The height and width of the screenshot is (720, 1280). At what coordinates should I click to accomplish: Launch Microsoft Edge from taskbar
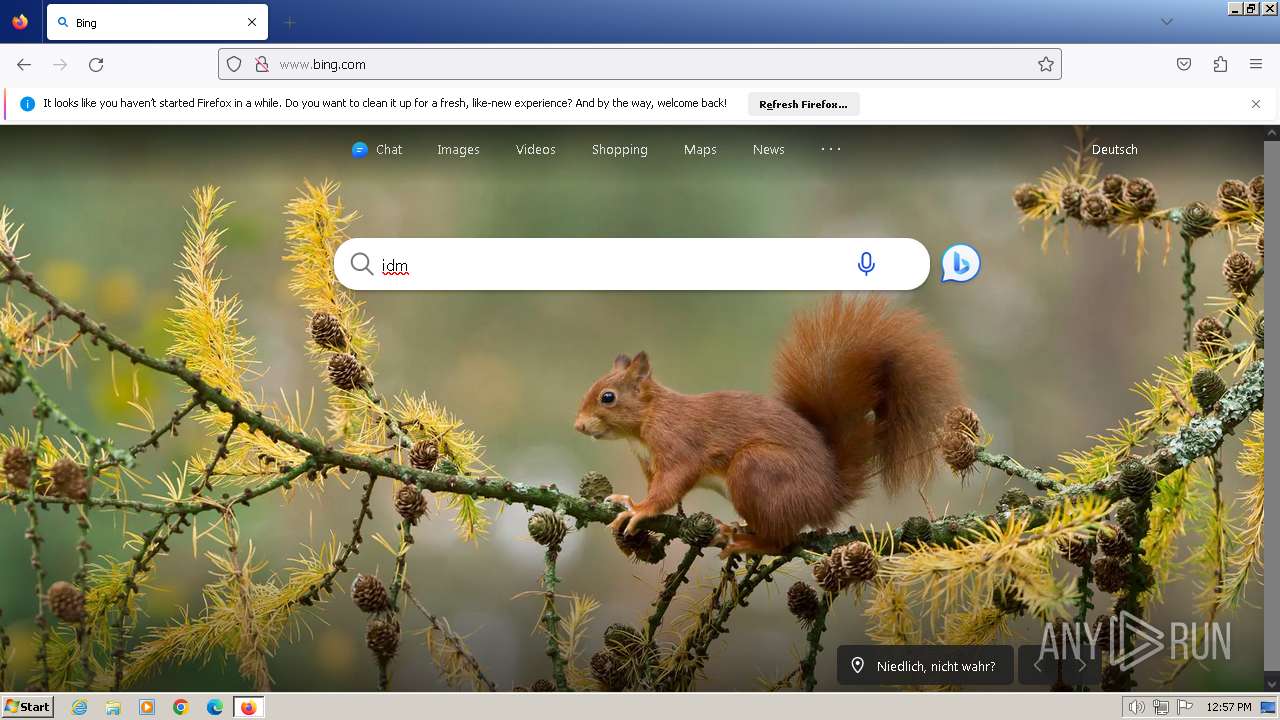215,707
